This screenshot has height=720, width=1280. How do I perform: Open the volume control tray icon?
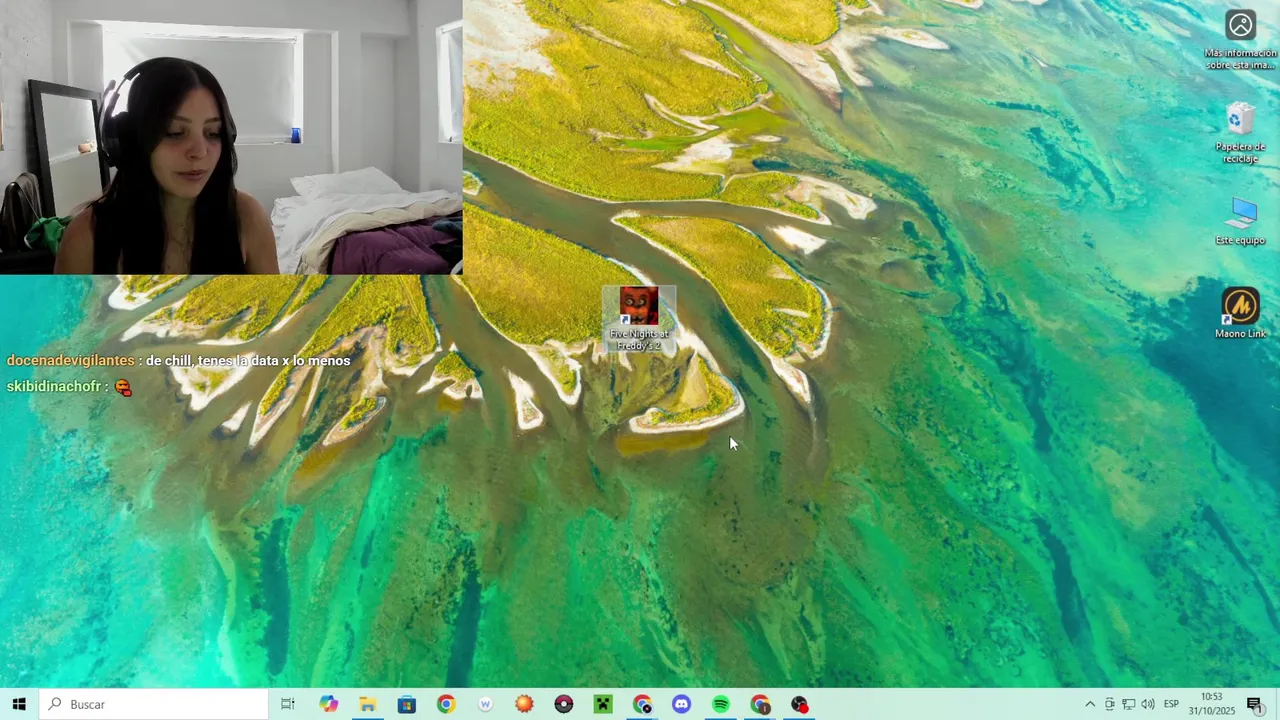pos(1148,704)
